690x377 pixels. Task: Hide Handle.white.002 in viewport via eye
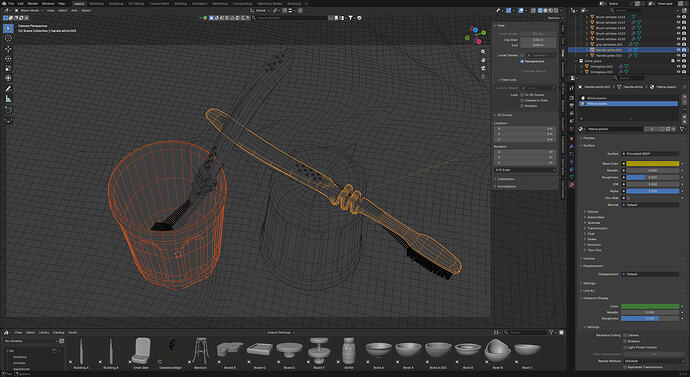(678, 50)
